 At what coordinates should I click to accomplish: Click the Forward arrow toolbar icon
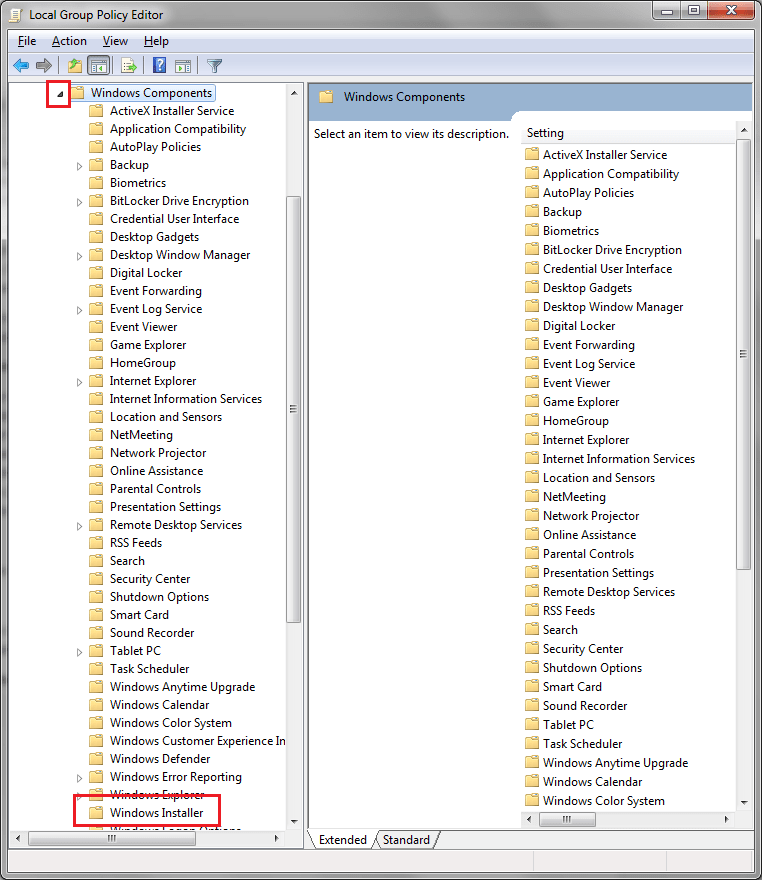click(44, 66)
